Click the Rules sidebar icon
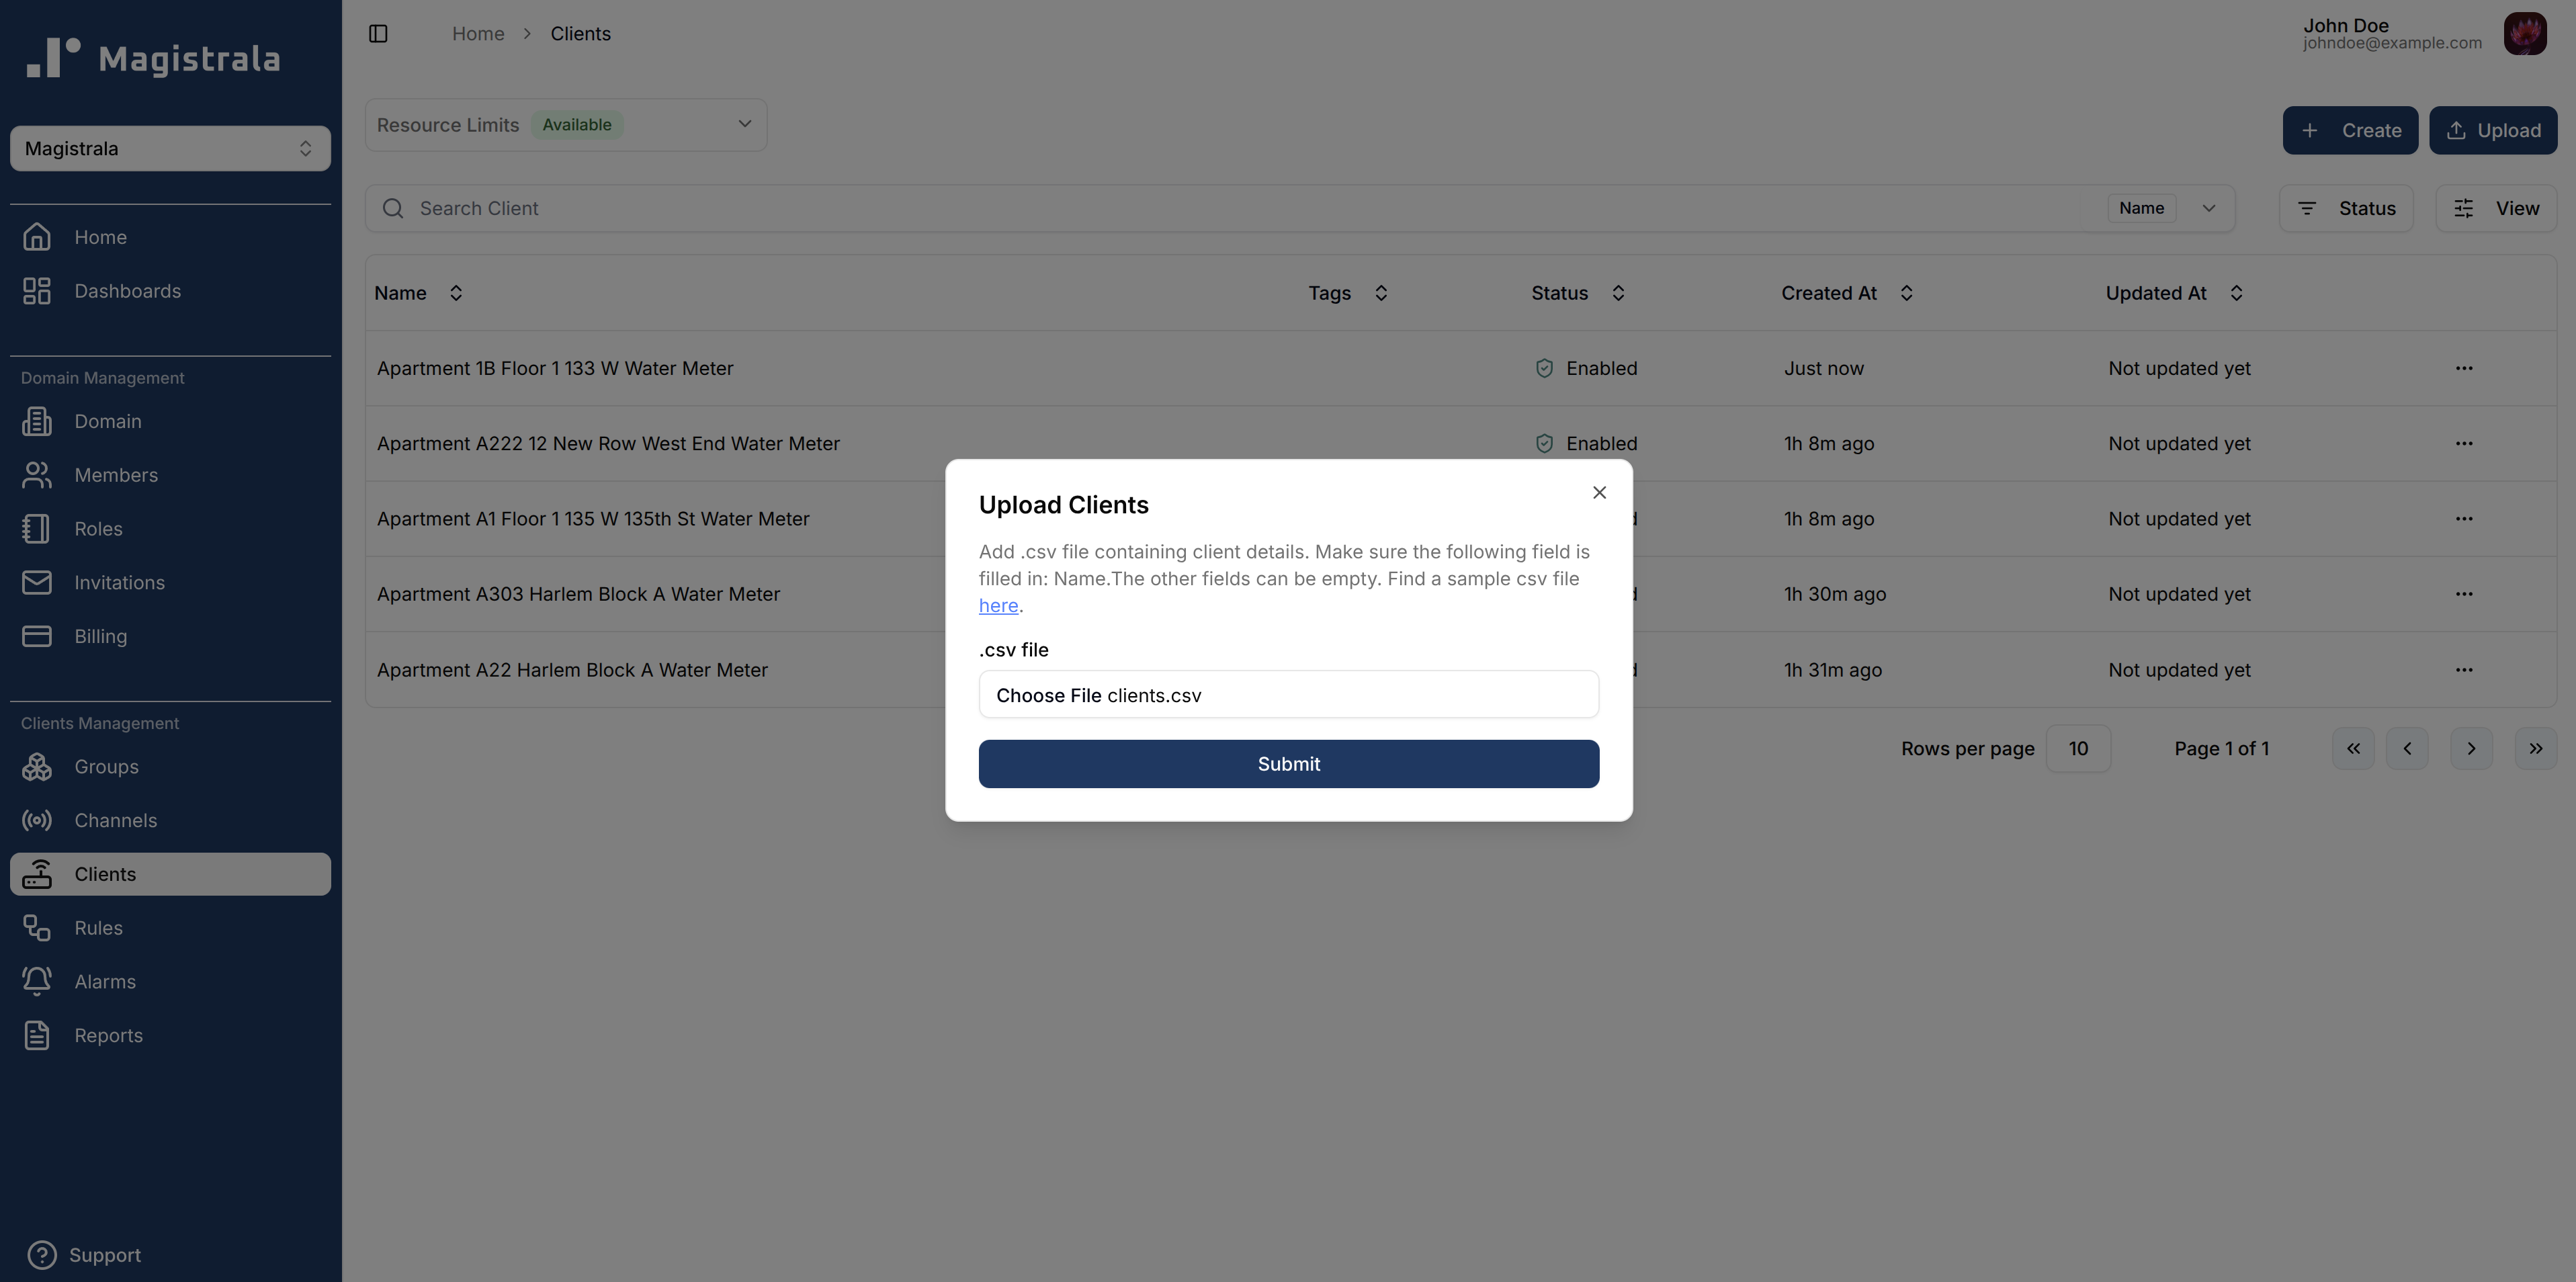The width and height of the screenshot is (2576, 1282). [37, 927]
